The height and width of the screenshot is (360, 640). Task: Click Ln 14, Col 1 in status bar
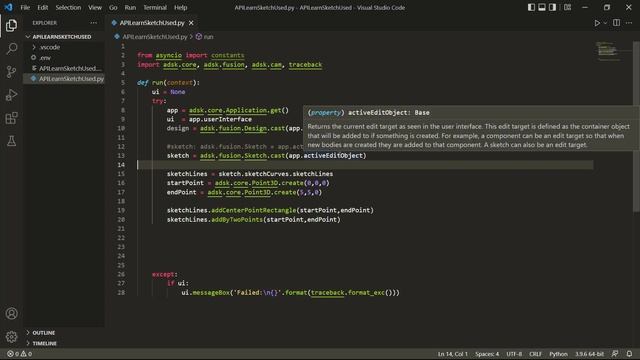(x=453, y=354)
